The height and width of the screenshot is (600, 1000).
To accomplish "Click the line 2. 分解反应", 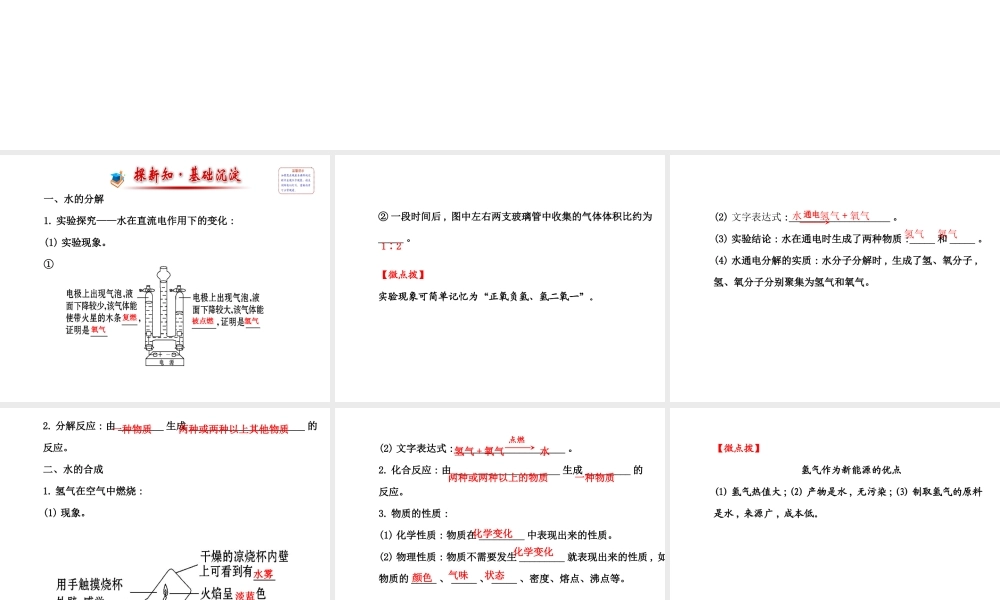I will 180,426.
